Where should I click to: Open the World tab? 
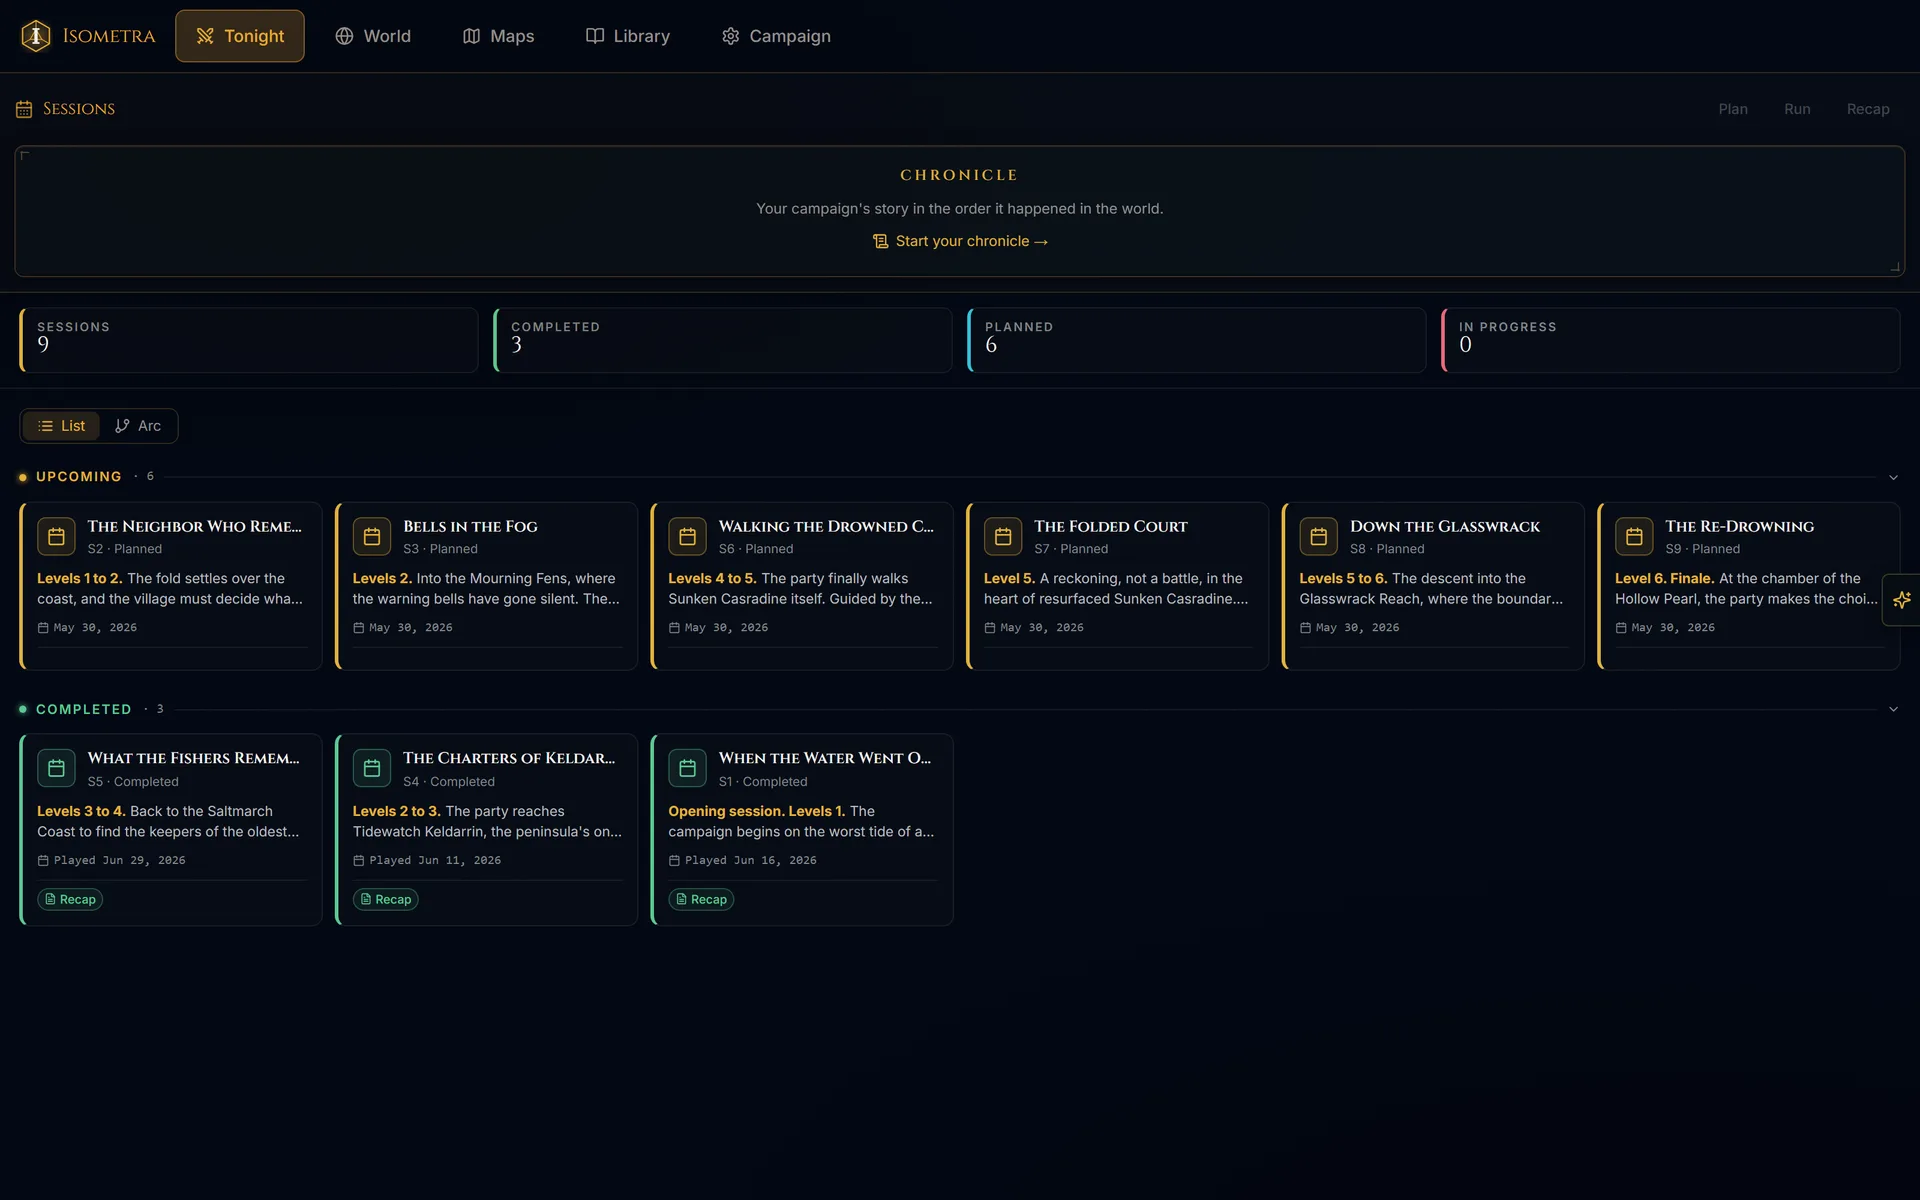373,36
